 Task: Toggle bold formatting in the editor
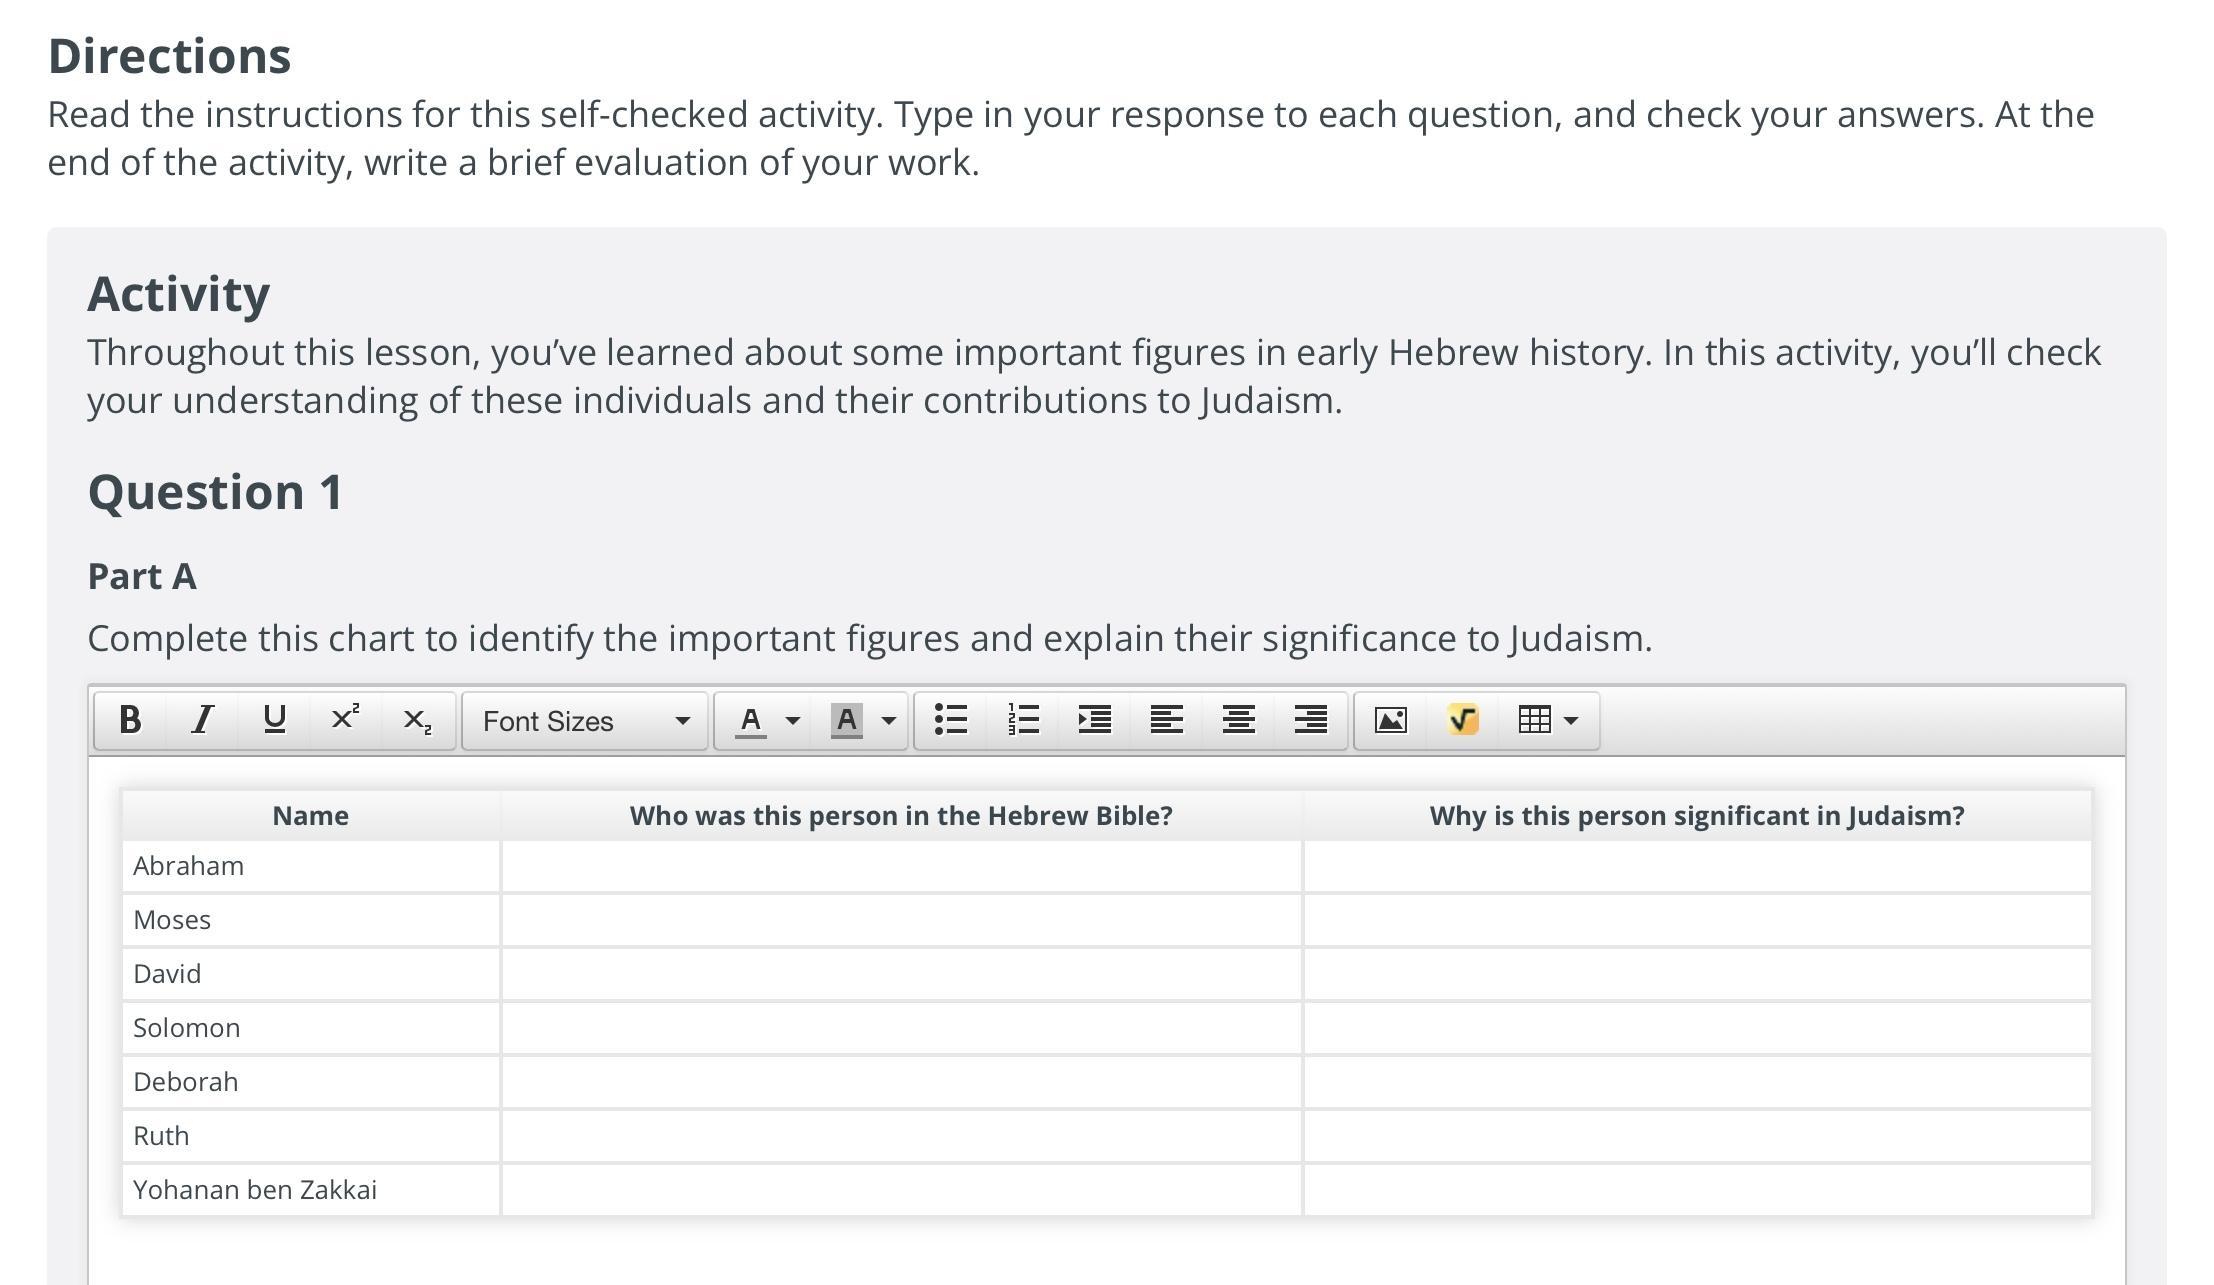pos(130,720)
